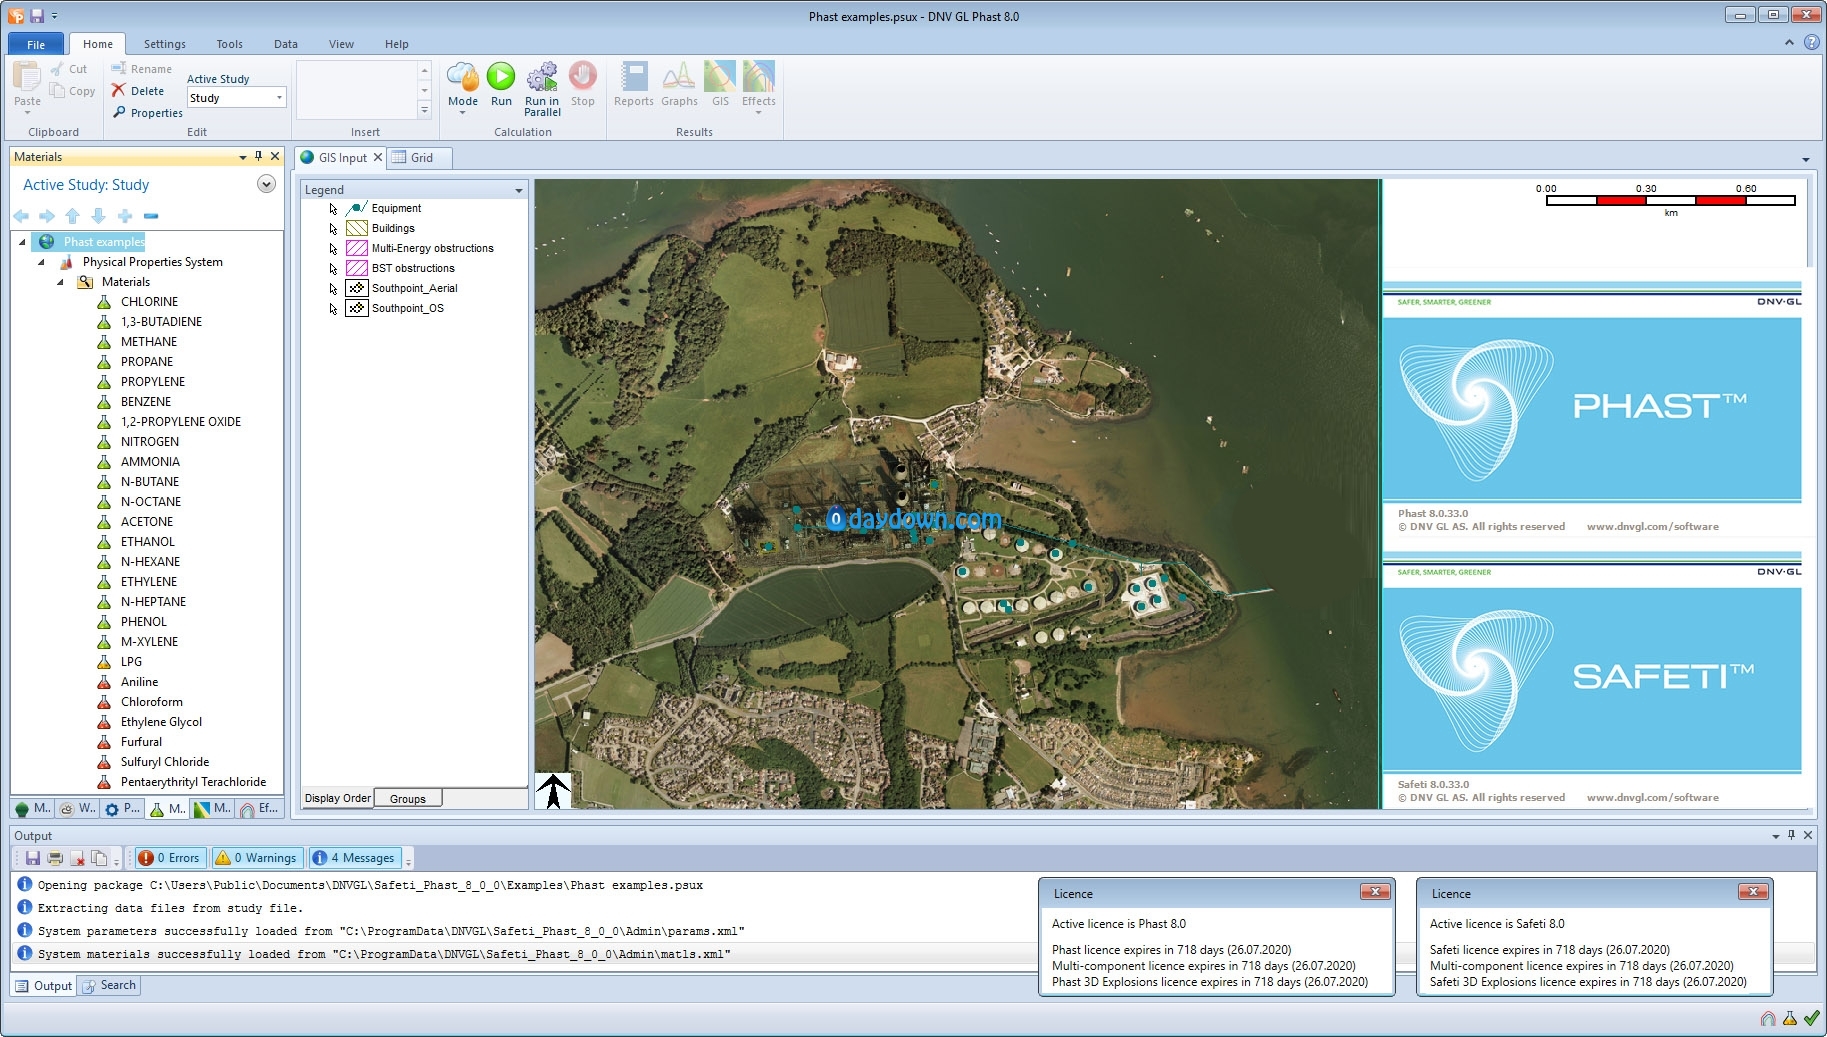Click the Buildings layer color swatch
Image resolution: width=1827 pixels, height=1037 pixels.
(357, 228)
